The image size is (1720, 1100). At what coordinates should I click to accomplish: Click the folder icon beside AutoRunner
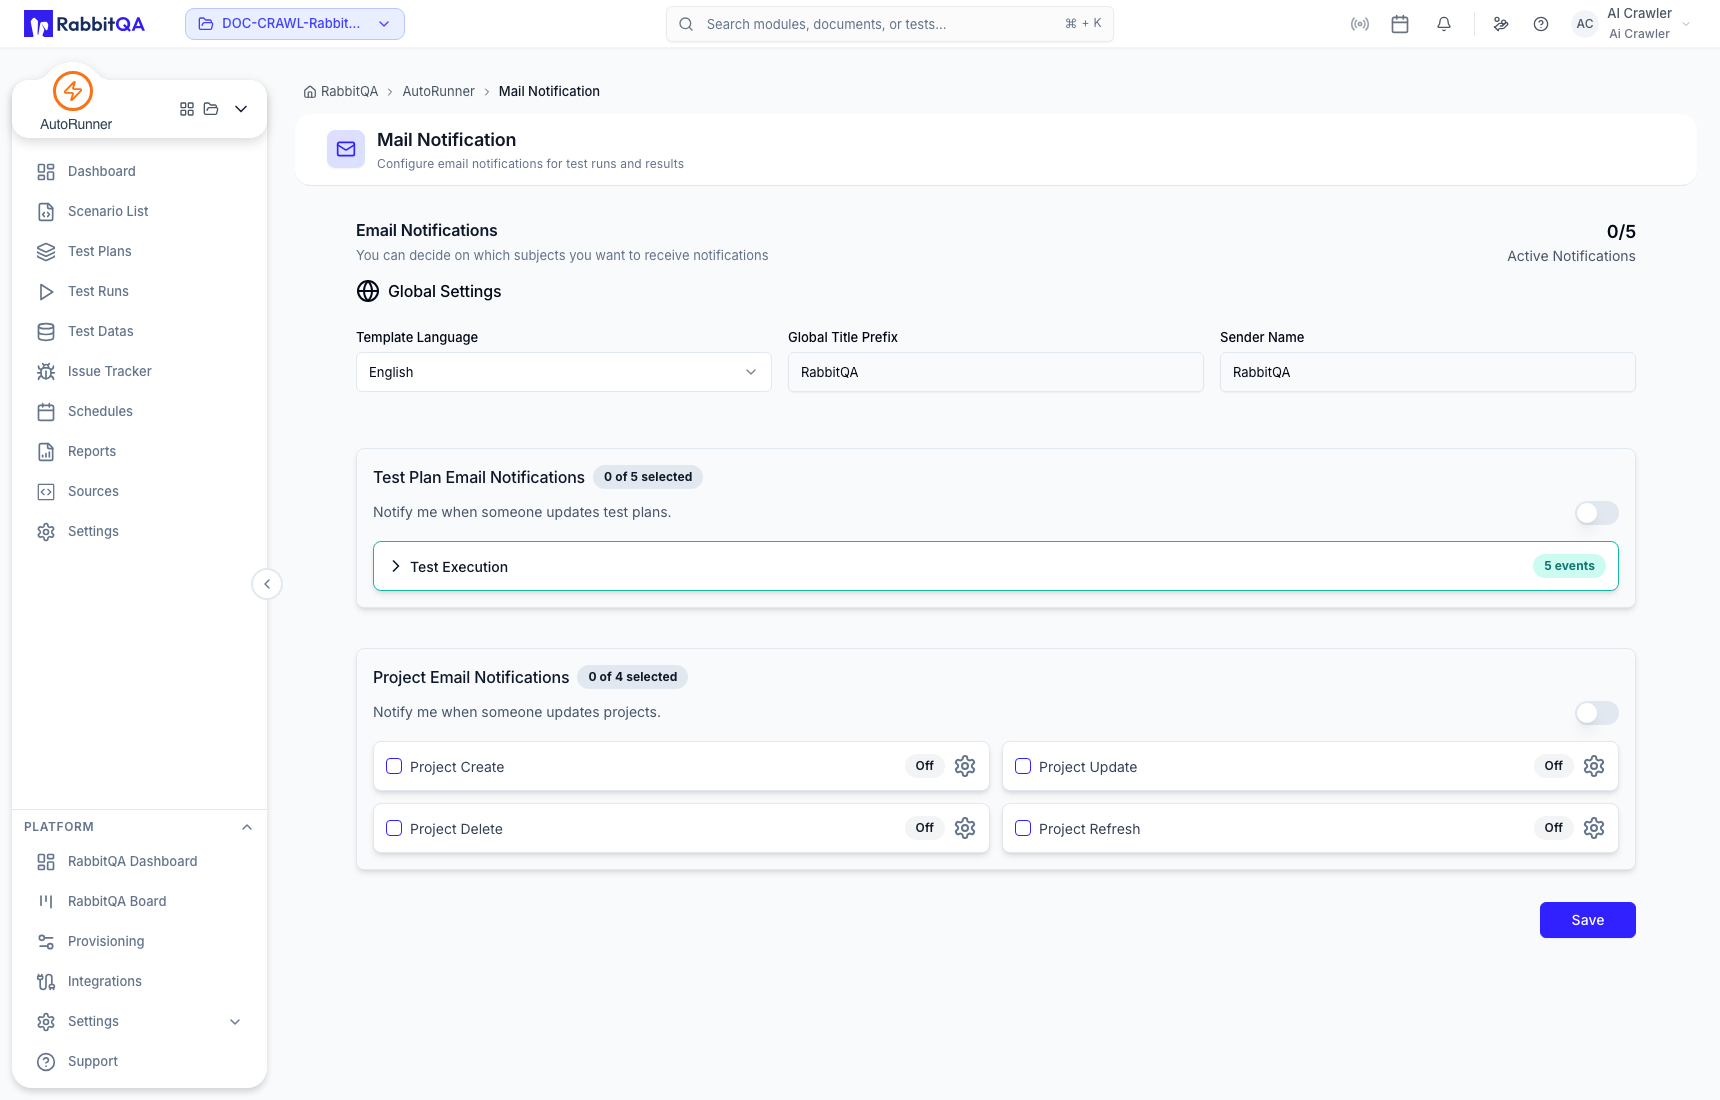coord(211,109)
